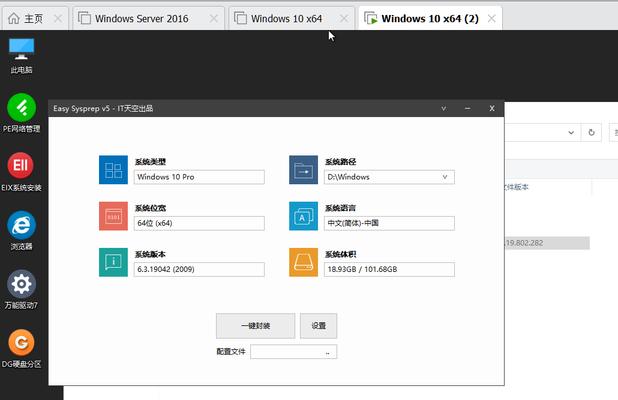Open Easy Sysprep title bar dropdown arrow

[444, 108]
